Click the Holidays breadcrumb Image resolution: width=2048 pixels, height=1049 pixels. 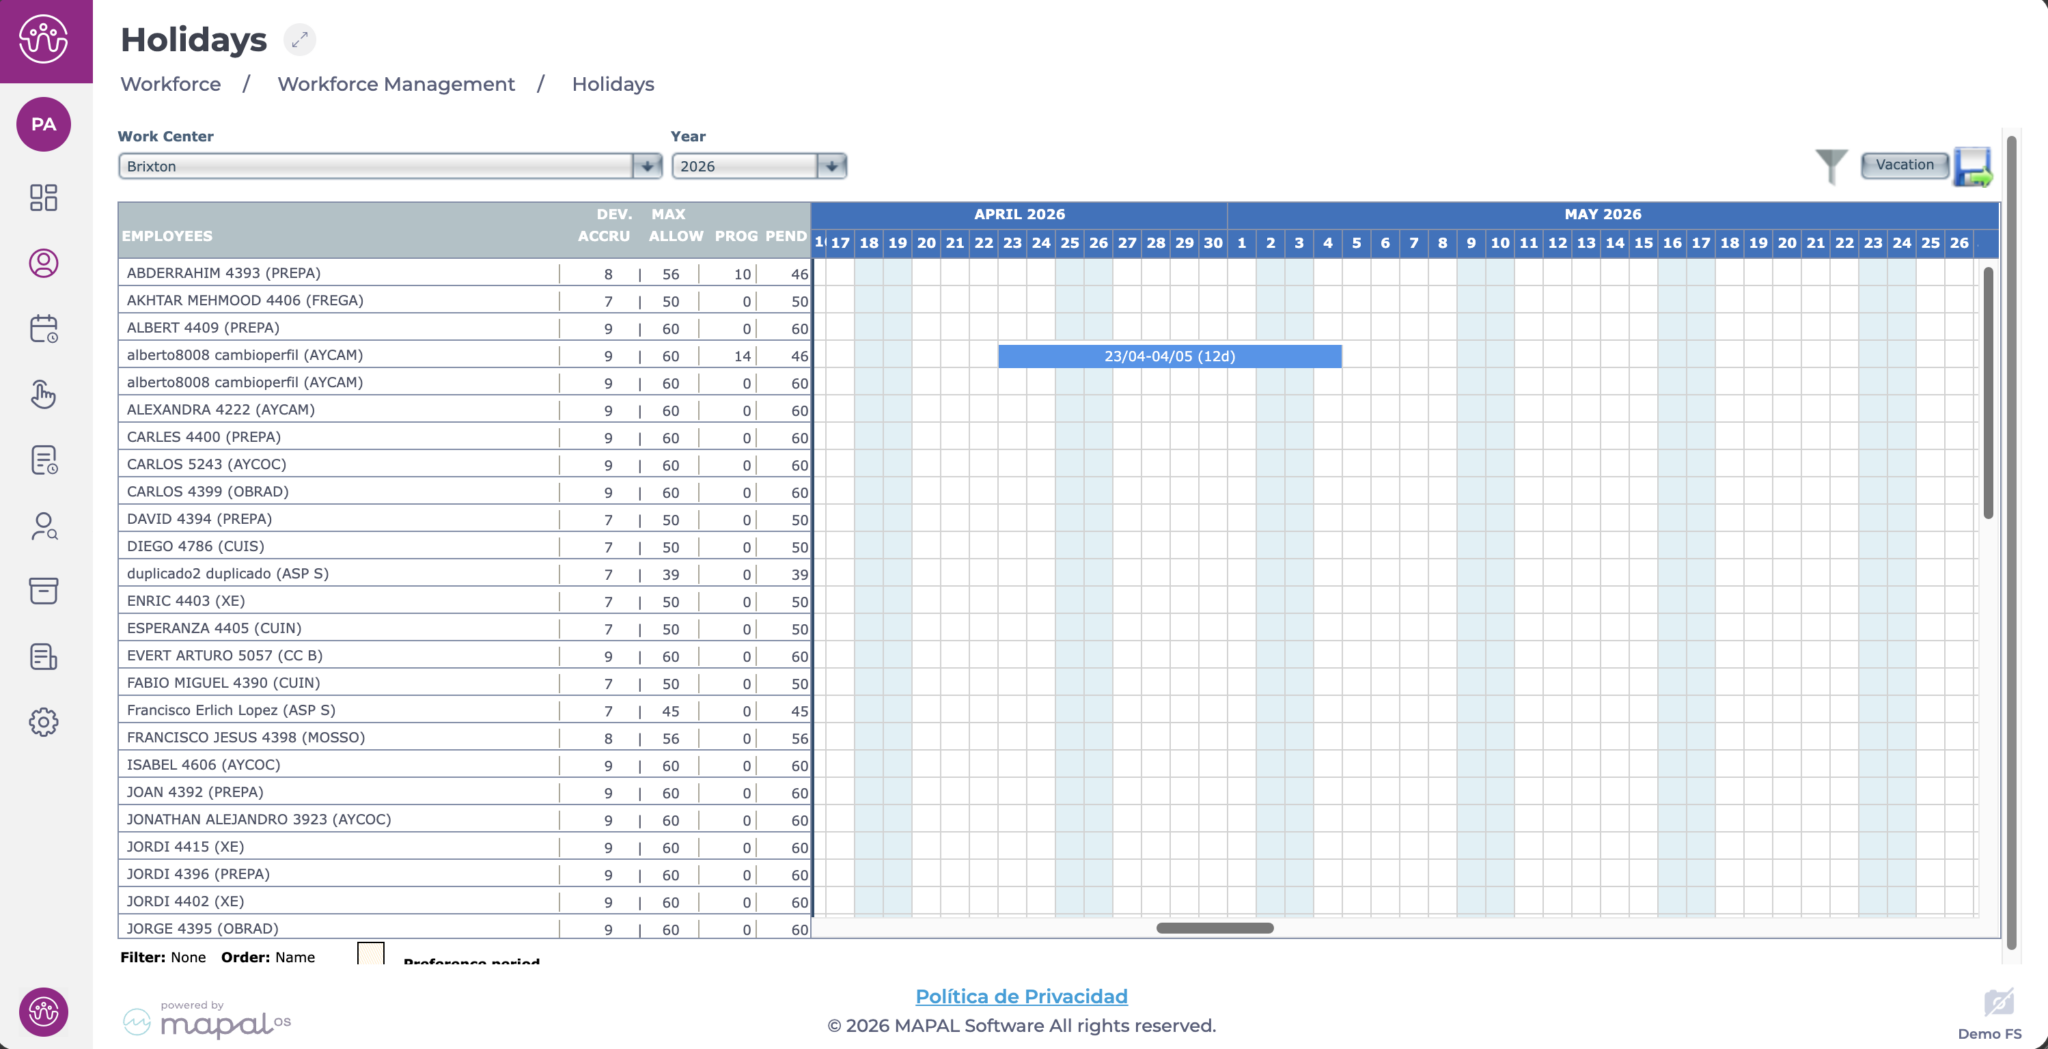(613, 84)
